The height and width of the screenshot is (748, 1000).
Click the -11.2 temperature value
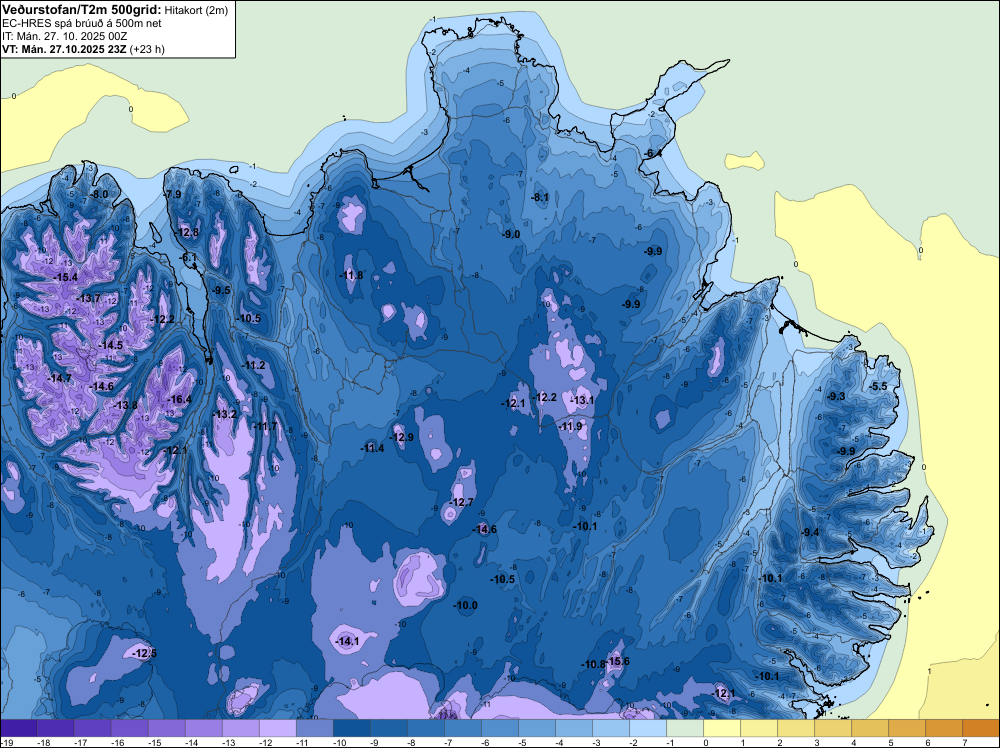pos(254,365)
